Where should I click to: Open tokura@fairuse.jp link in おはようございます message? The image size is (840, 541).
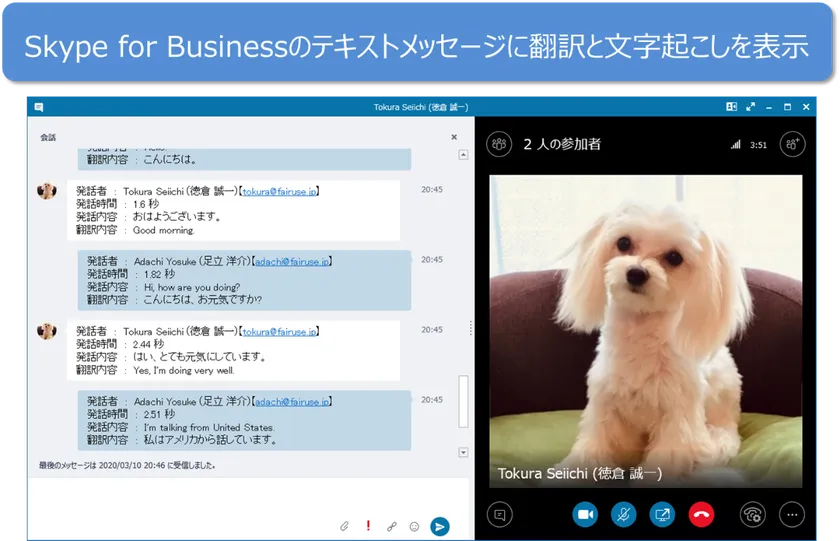279,192
